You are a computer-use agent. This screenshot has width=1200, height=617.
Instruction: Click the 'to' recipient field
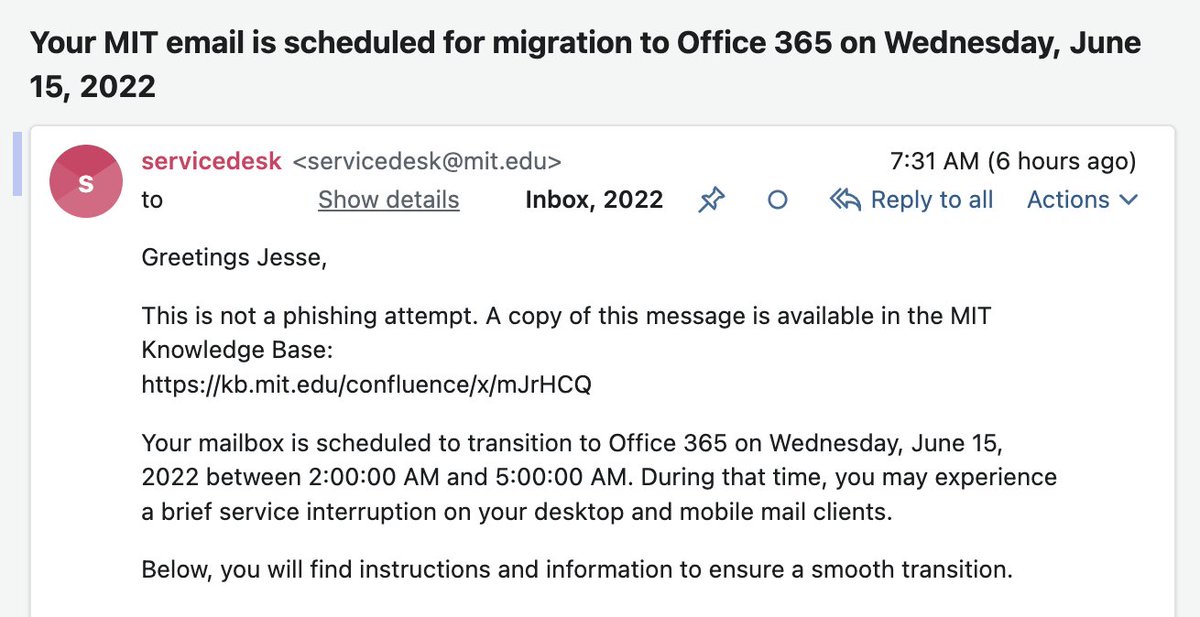[x=152, y=200]
